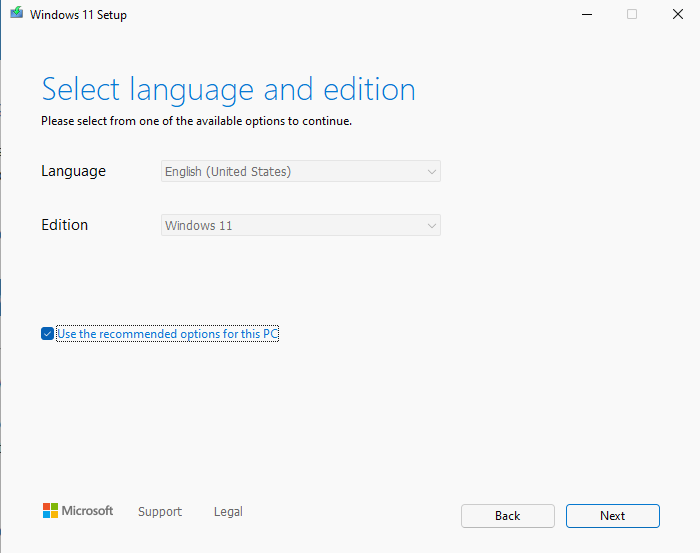Click the 'Please select from one' instruction text
Viewport: 700px width, 553px height.
point(196,121)
